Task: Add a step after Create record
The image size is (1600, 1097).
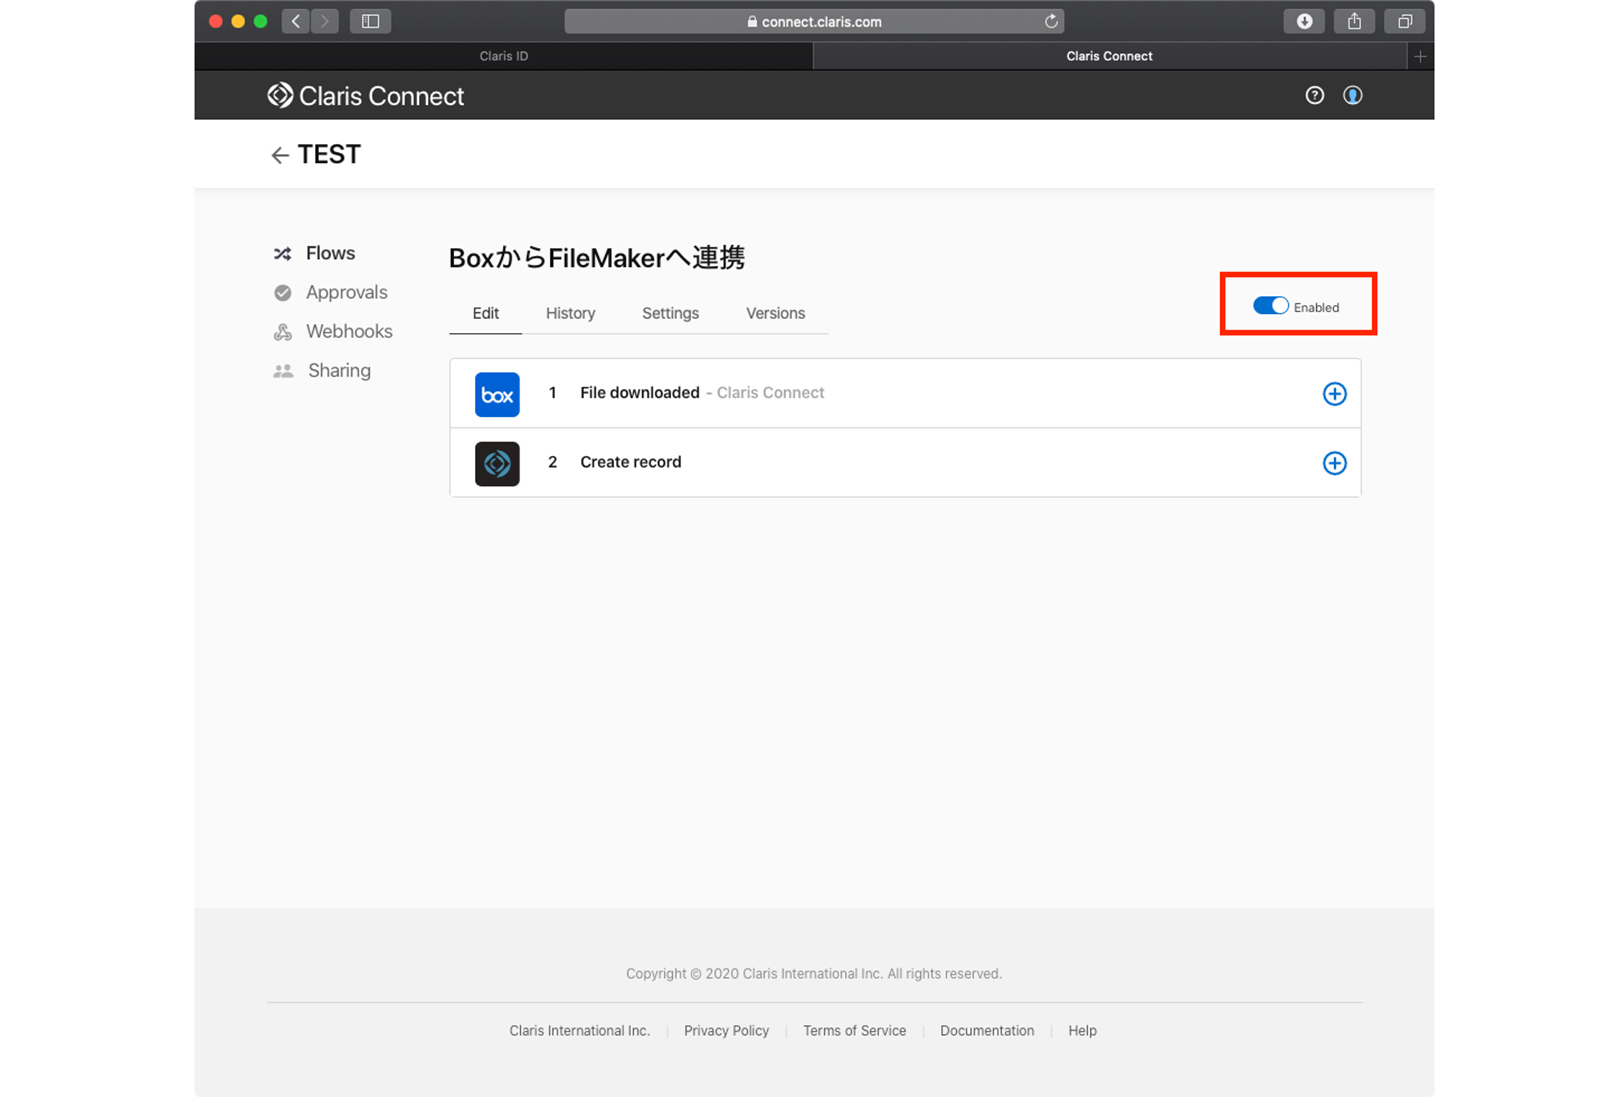Action: tap(1334, 463)
